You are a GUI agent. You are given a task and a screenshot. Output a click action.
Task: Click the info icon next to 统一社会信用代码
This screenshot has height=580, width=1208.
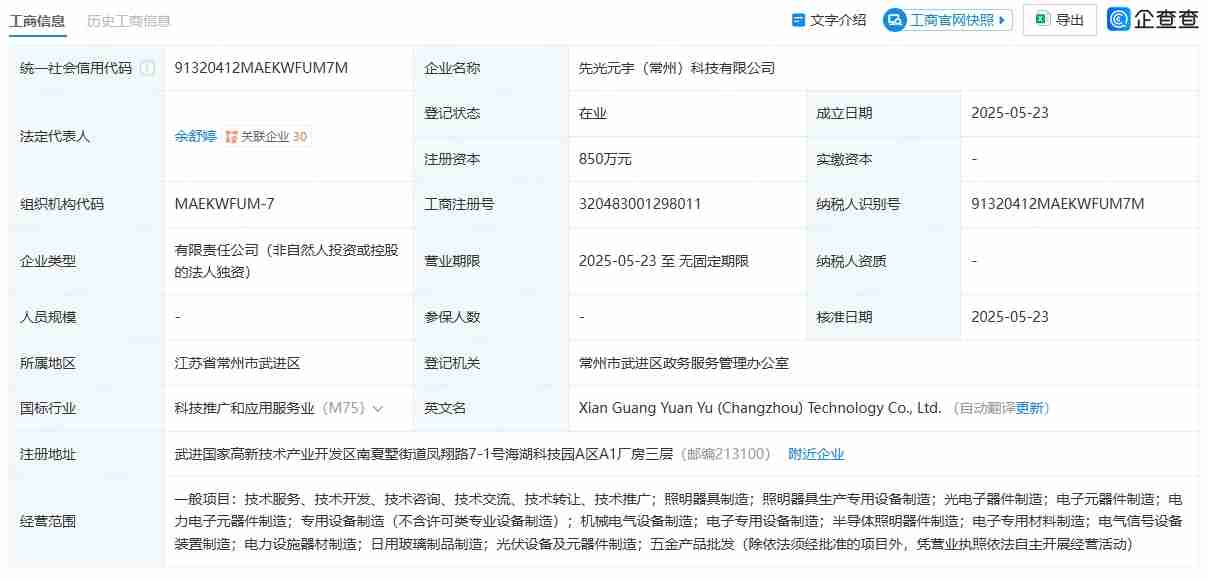coord(147,67)
